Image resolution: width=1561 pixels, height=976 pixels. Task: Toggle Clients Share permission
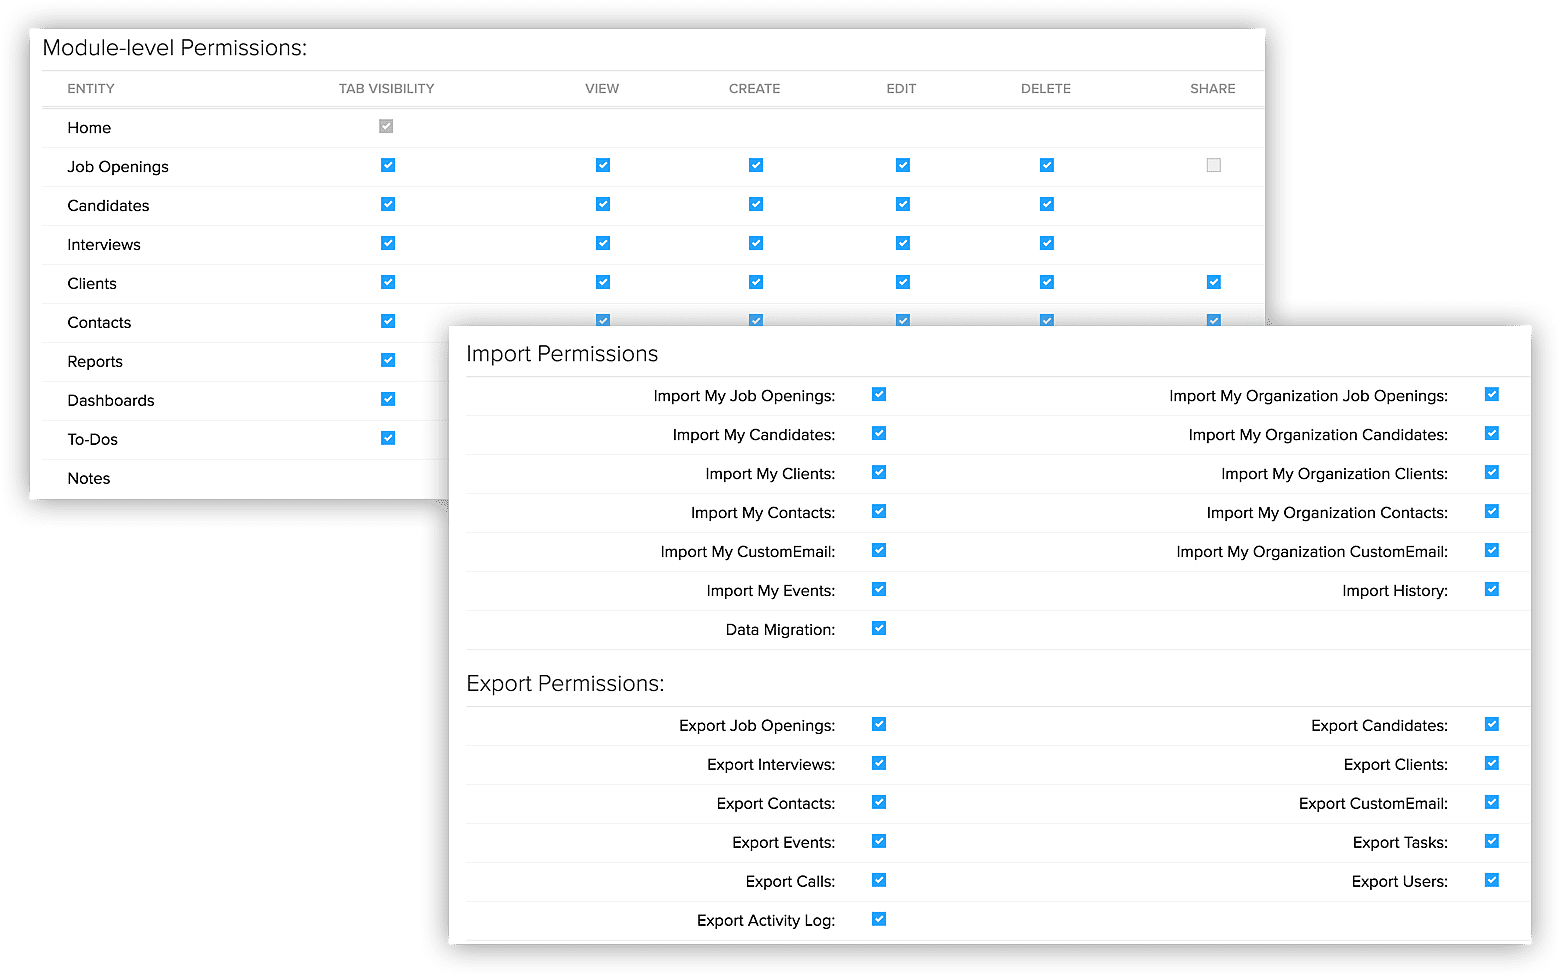pyautogui.click(x=1214, y=282)
